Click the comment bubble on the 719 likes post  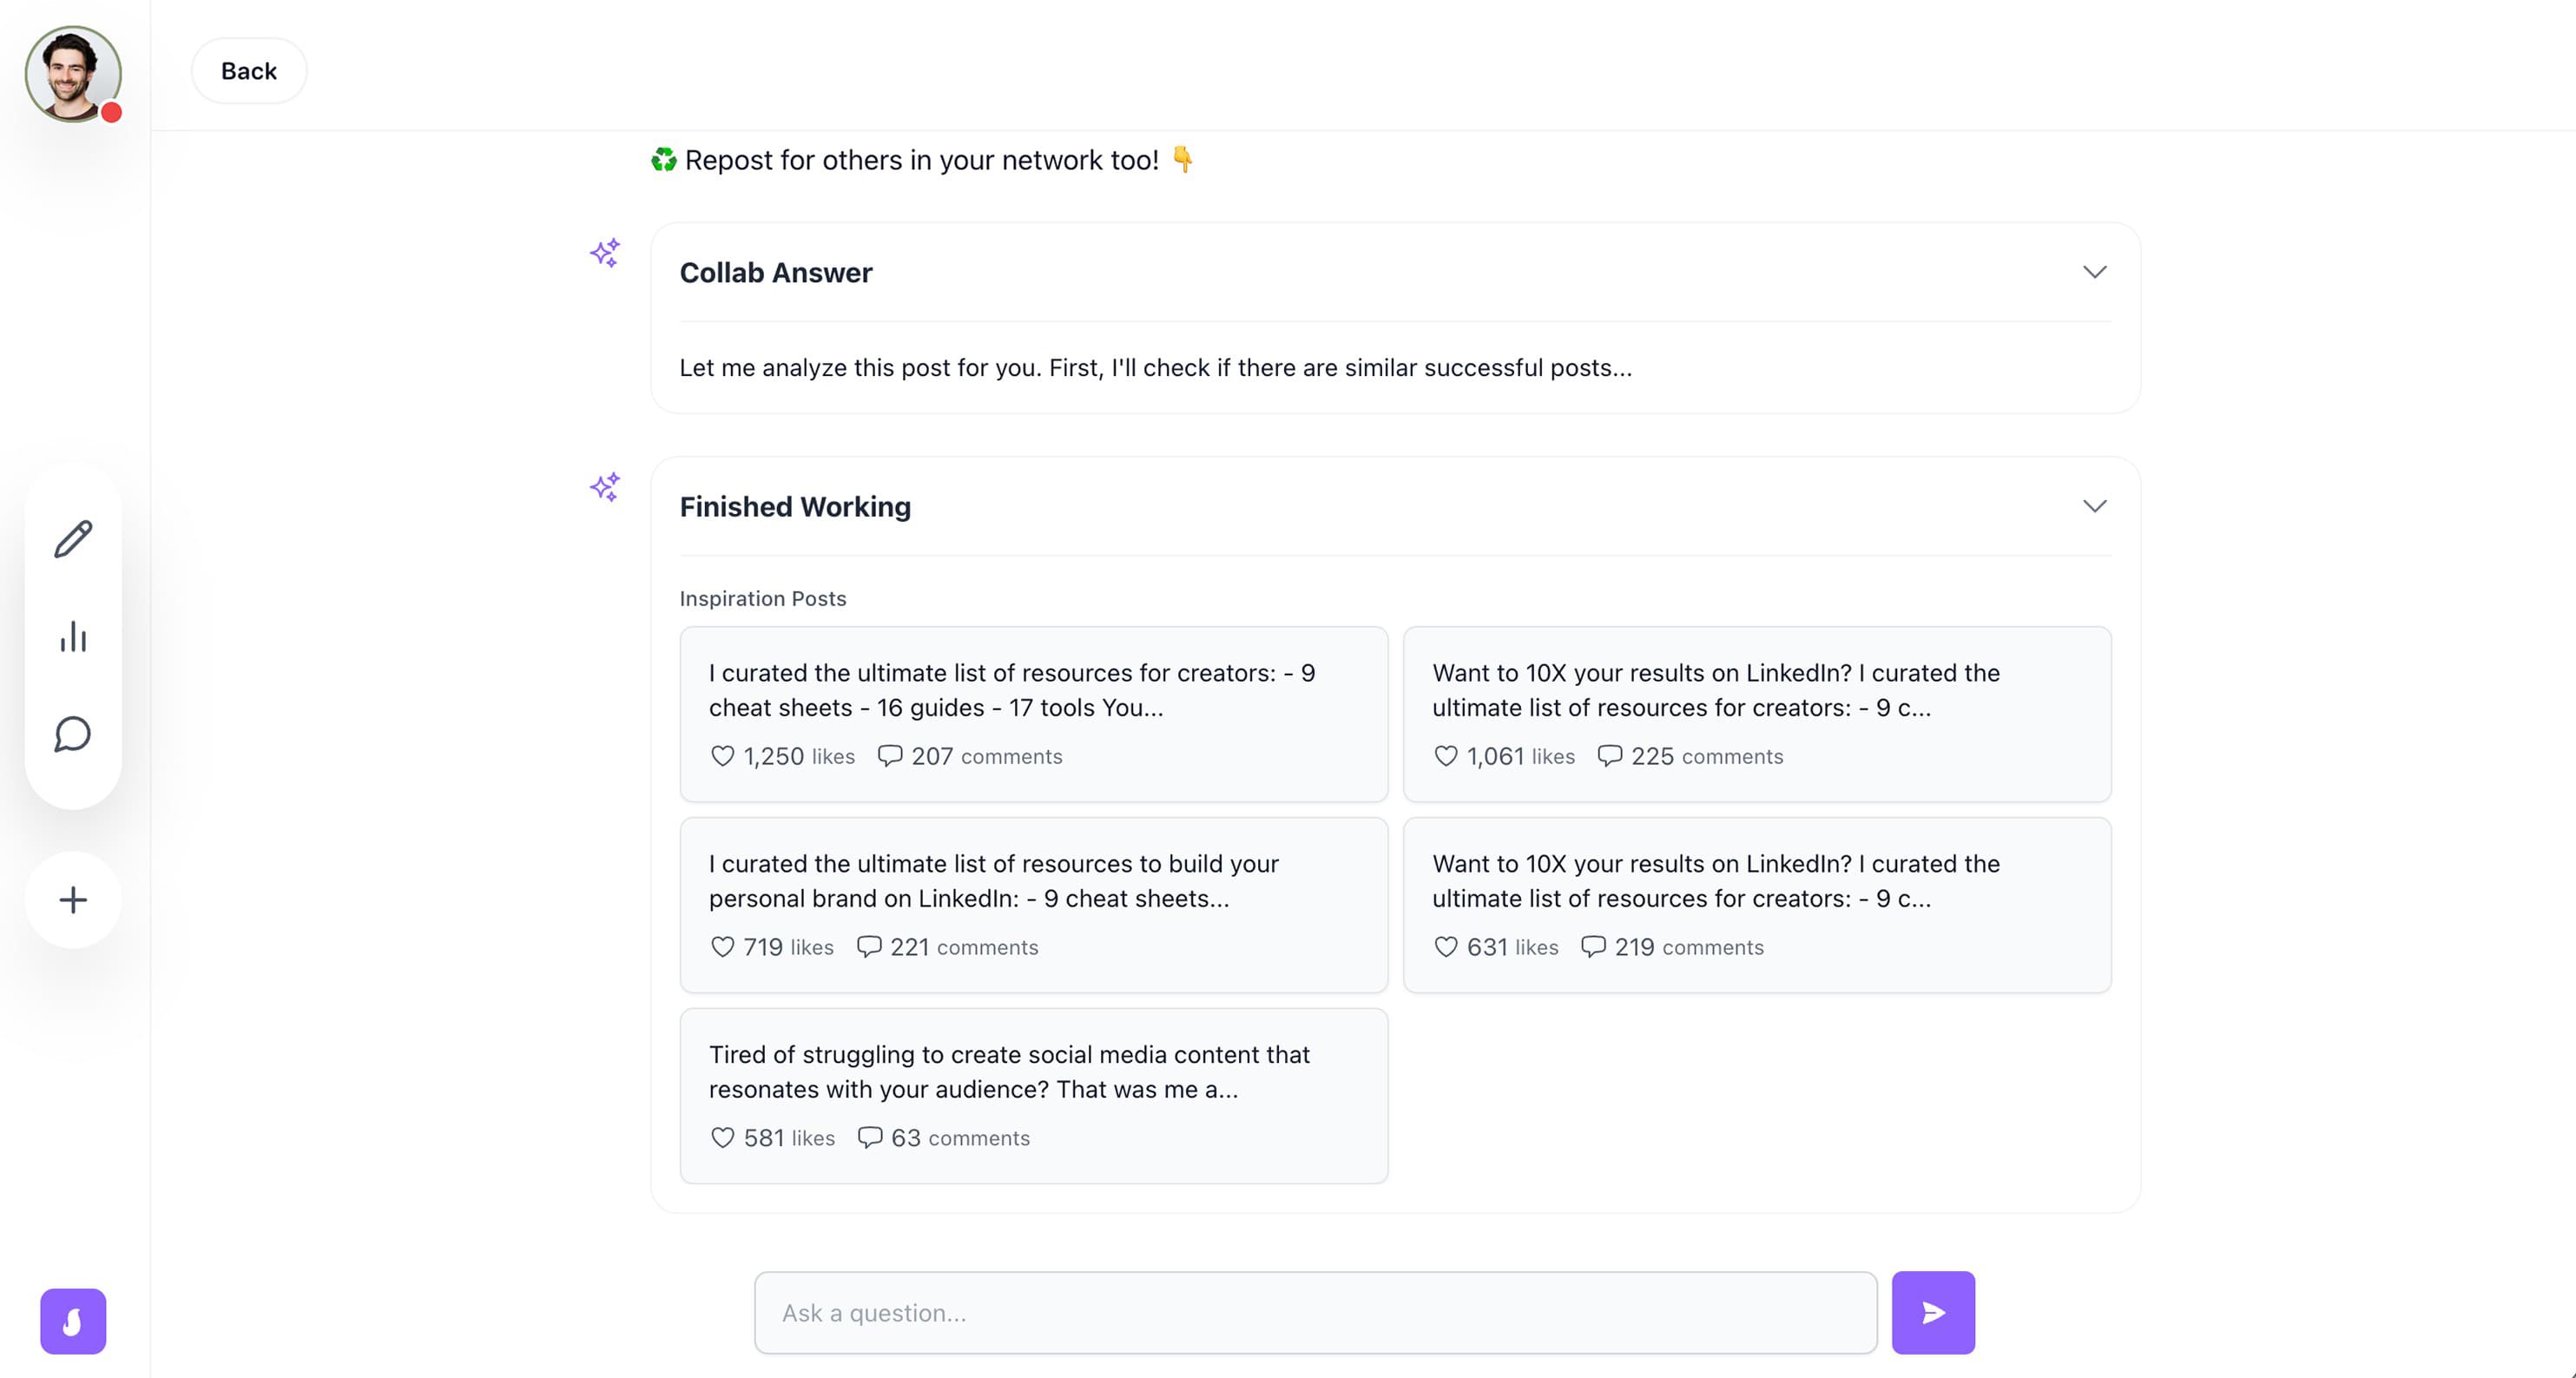[869, 947]
